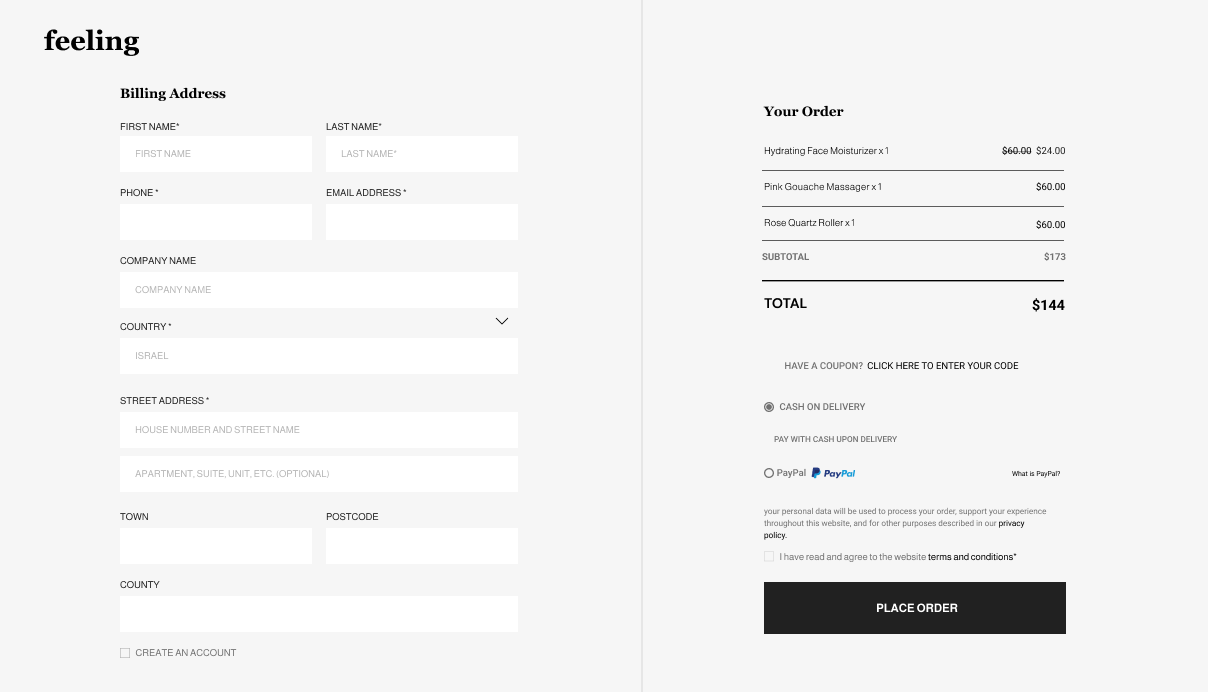The image size is (1208, 692).
Task: Click the house number and street field
Action: pos(318,430)
